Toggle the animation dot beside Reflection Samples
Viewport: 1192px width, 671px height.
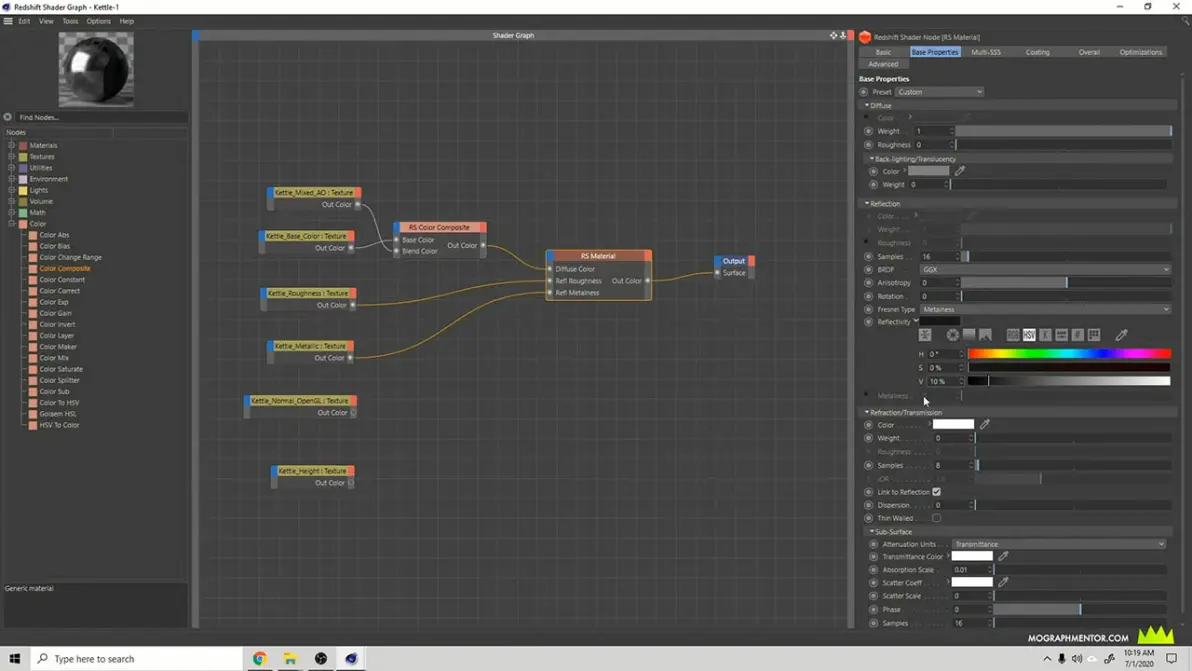pos(868,257)
